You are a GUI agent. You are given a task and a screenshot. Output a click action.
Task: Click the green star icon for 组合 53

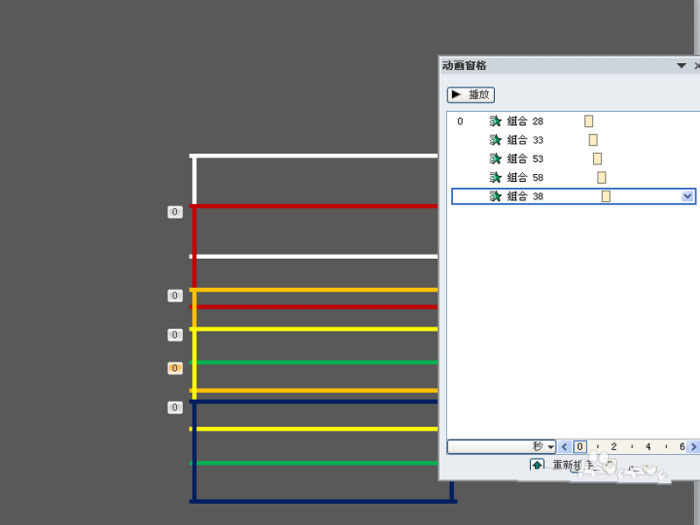click(x=495, y=159)
